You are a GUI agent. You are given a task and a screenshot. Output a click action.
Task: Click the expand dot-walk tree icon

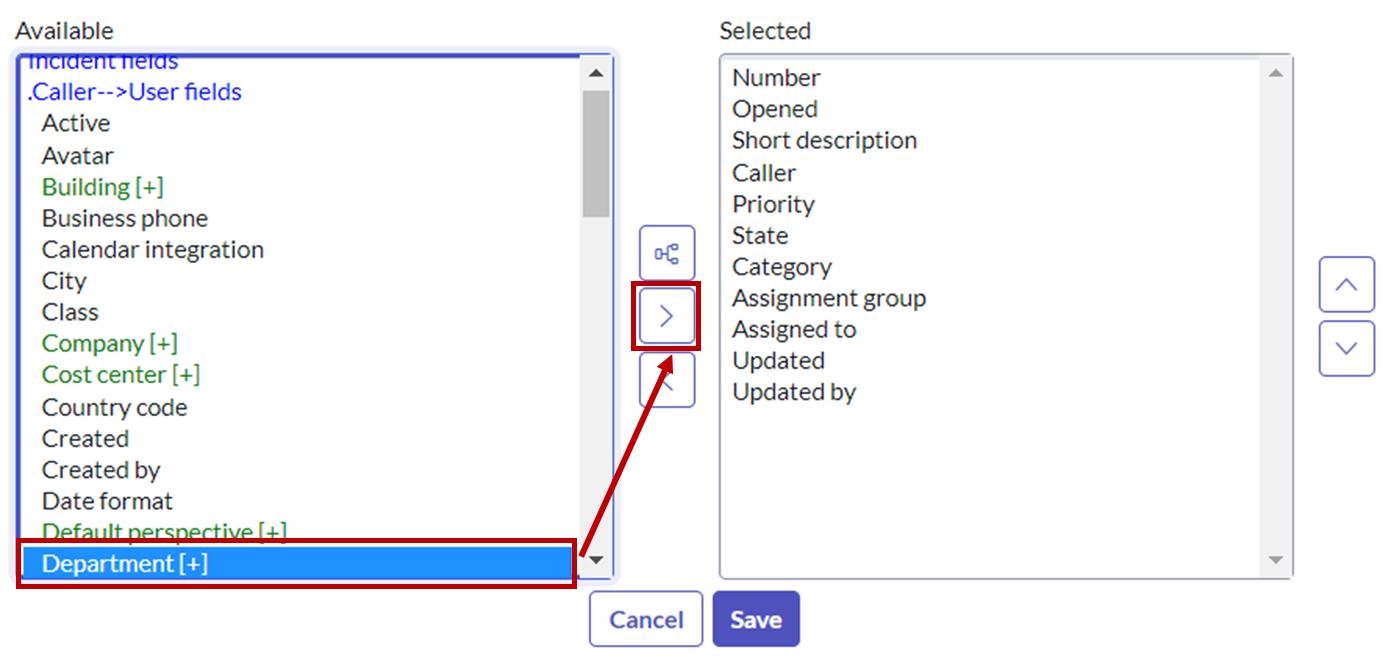tap(665, 252)
